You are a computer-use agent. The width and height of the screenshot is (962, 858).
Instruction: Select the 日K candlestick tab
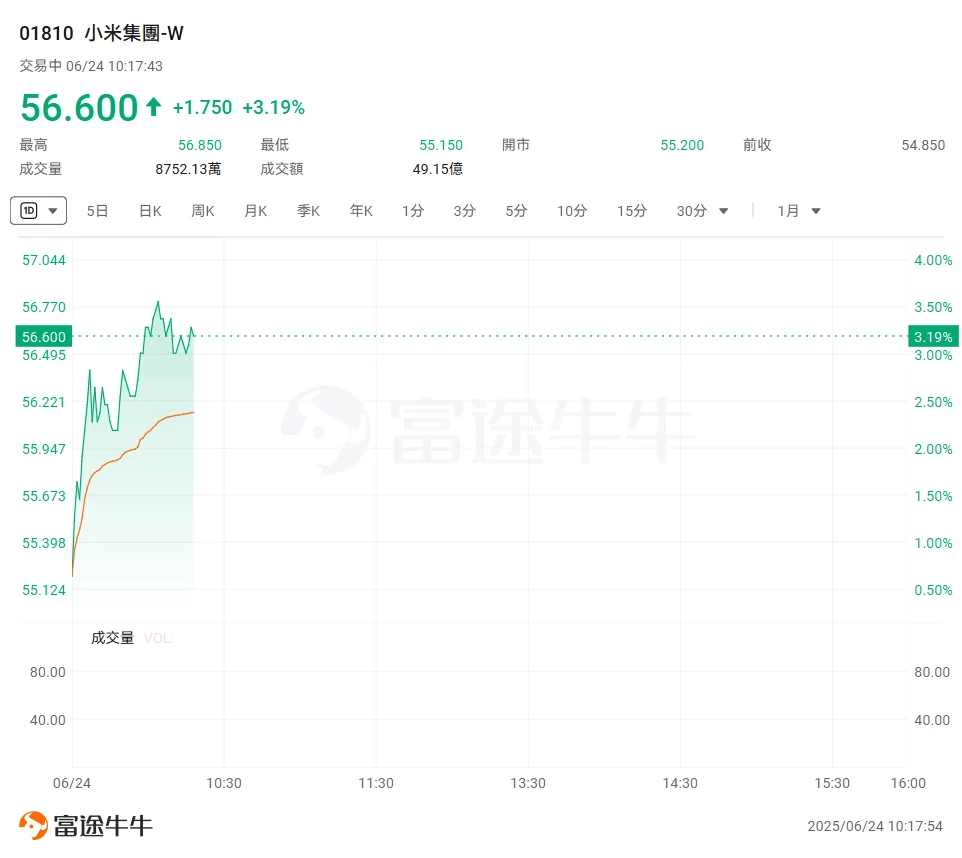coord(150,211)
